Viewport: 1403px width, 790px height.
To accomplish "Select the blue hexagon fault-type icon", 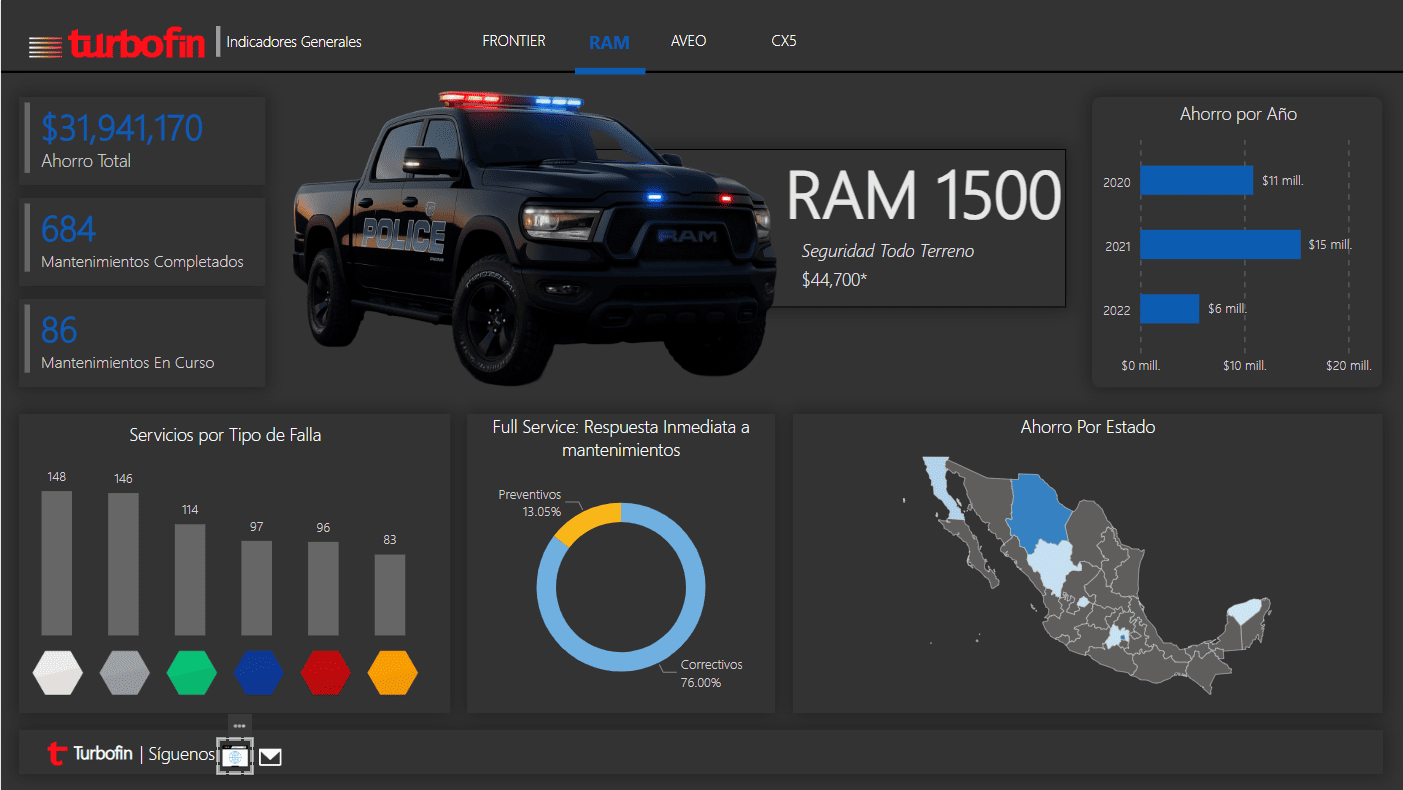I will 258,672.
